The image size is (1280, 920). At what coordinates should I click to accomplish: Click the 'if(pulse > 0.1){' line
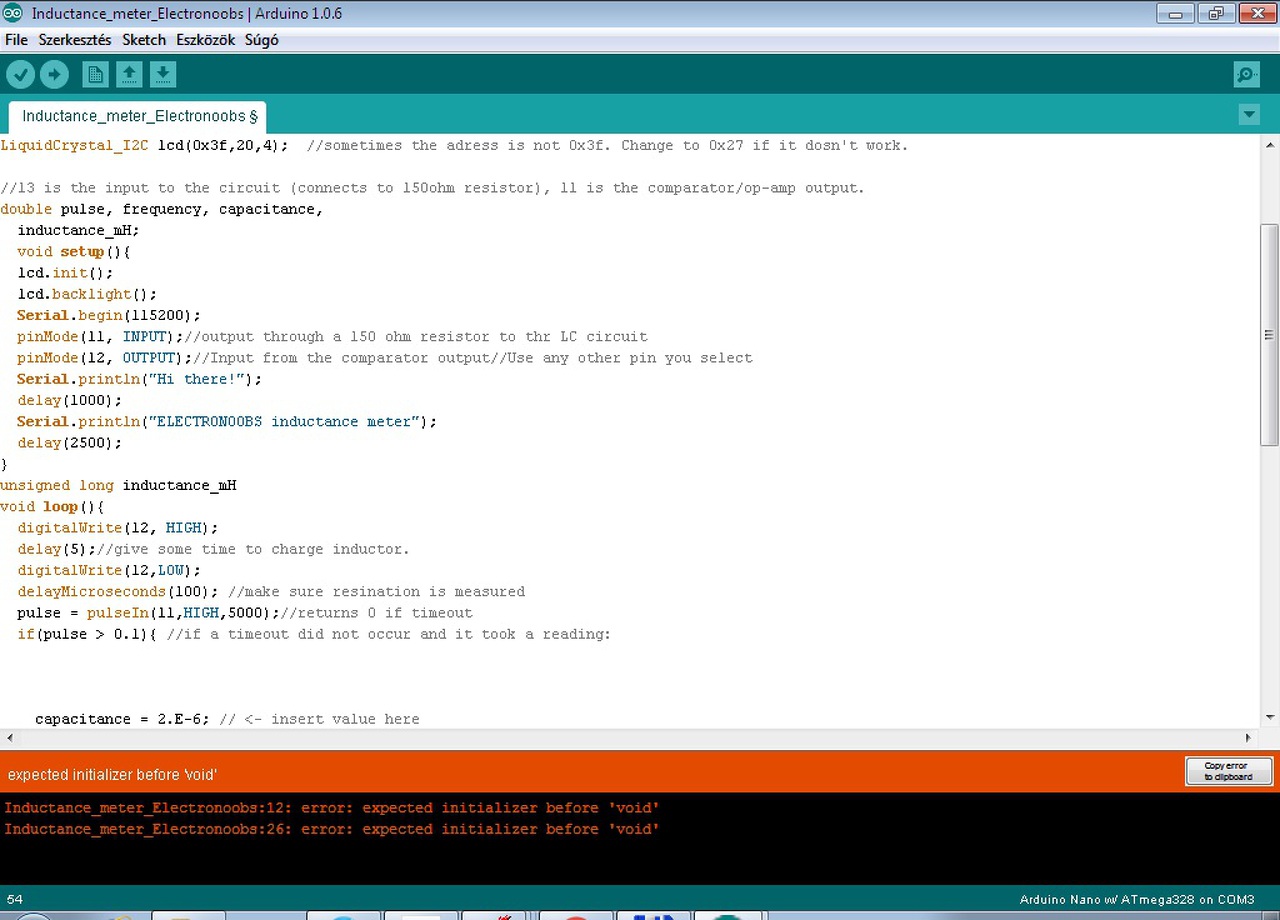click(x=314, y=634)
